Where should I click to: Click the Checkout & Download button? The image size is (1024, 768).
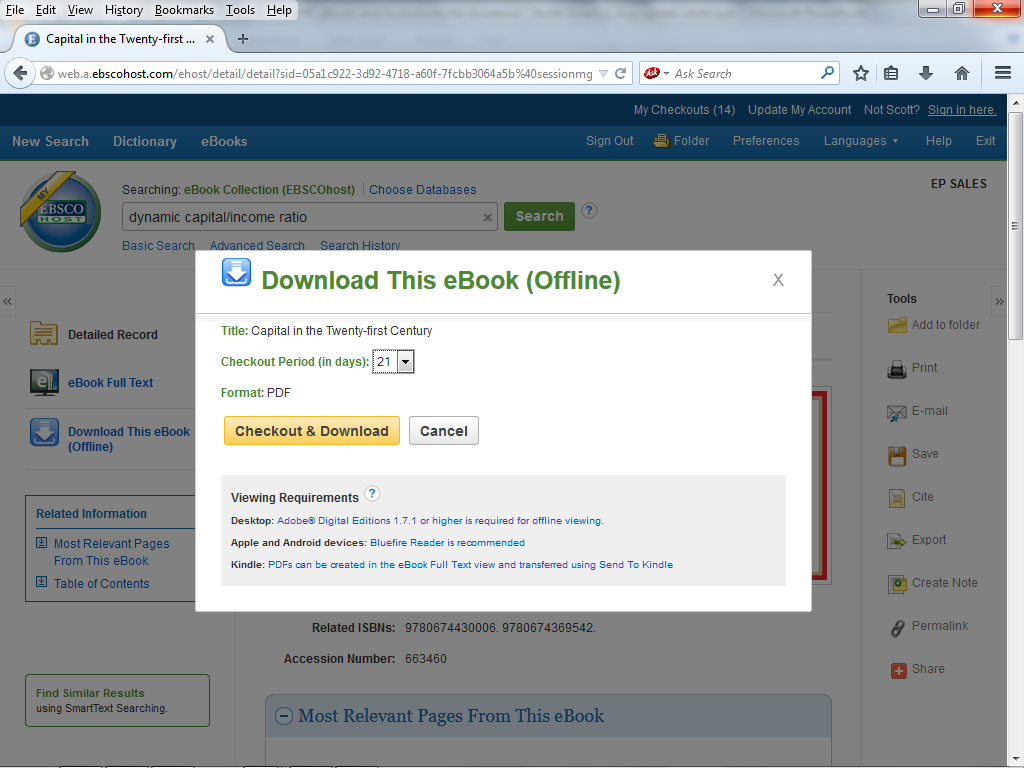coord(312,431)
